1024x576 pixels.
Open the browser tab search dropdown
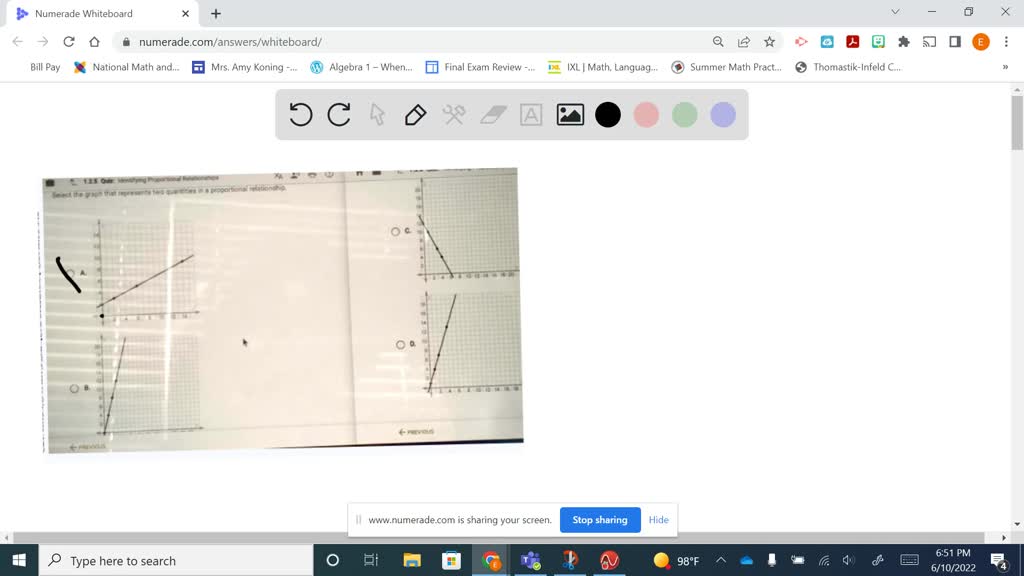(895, 13)
